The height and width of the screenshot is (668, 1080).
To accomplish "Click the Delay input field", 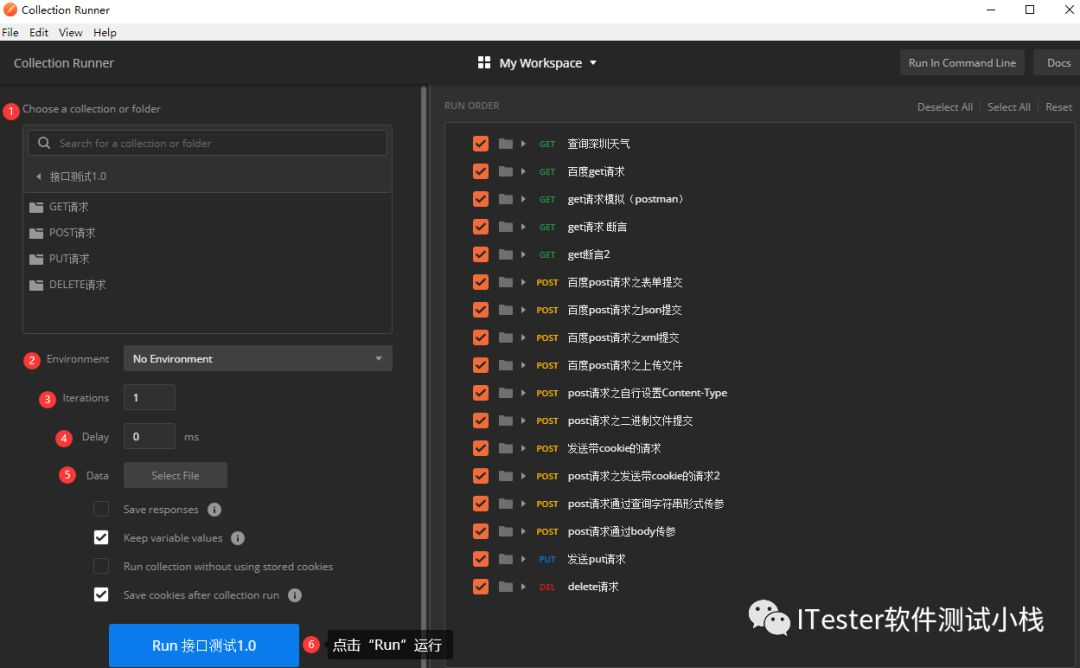I will click(149, 437).
